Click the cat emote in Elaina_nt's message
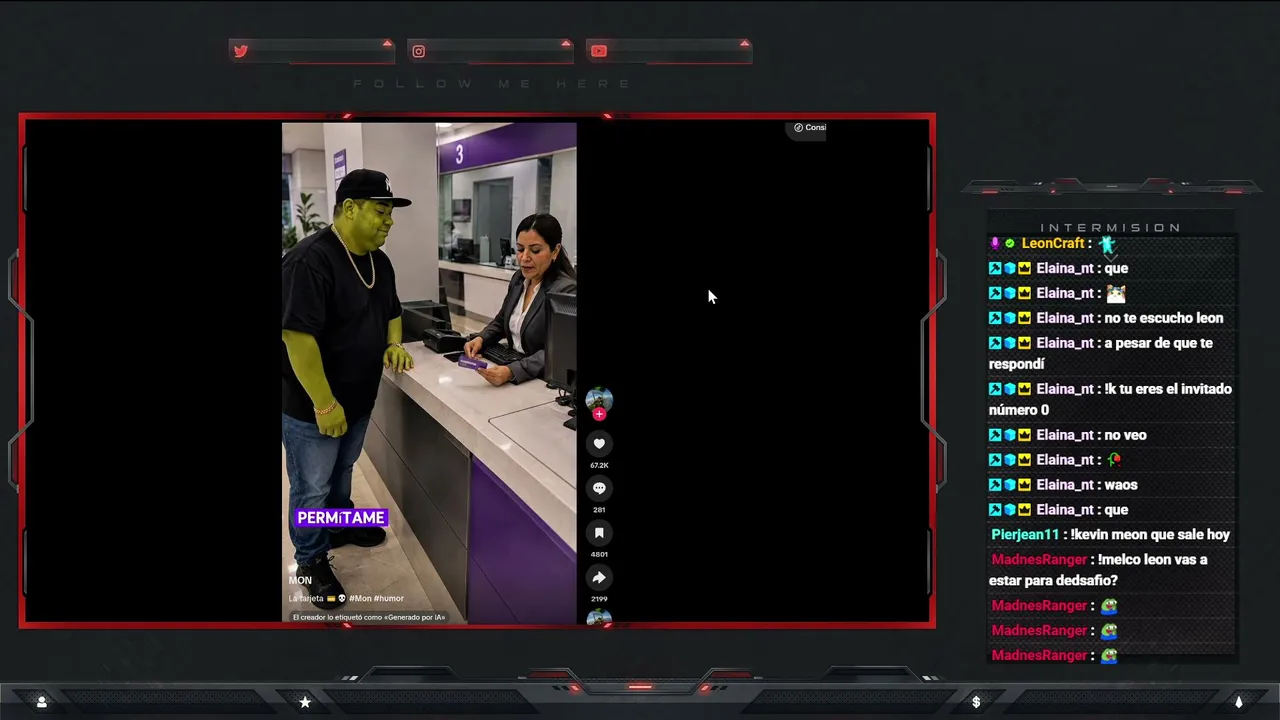 tap(1116, 293)
